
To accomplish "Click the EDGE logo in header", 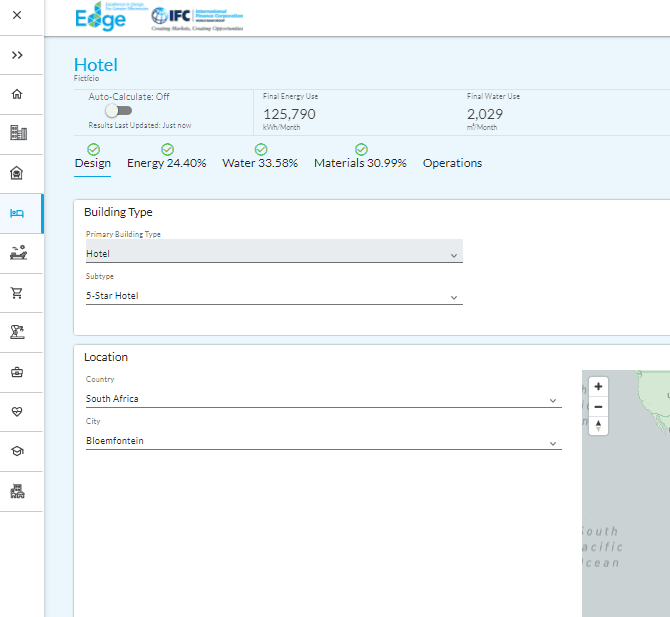I will tap(101, 18).
